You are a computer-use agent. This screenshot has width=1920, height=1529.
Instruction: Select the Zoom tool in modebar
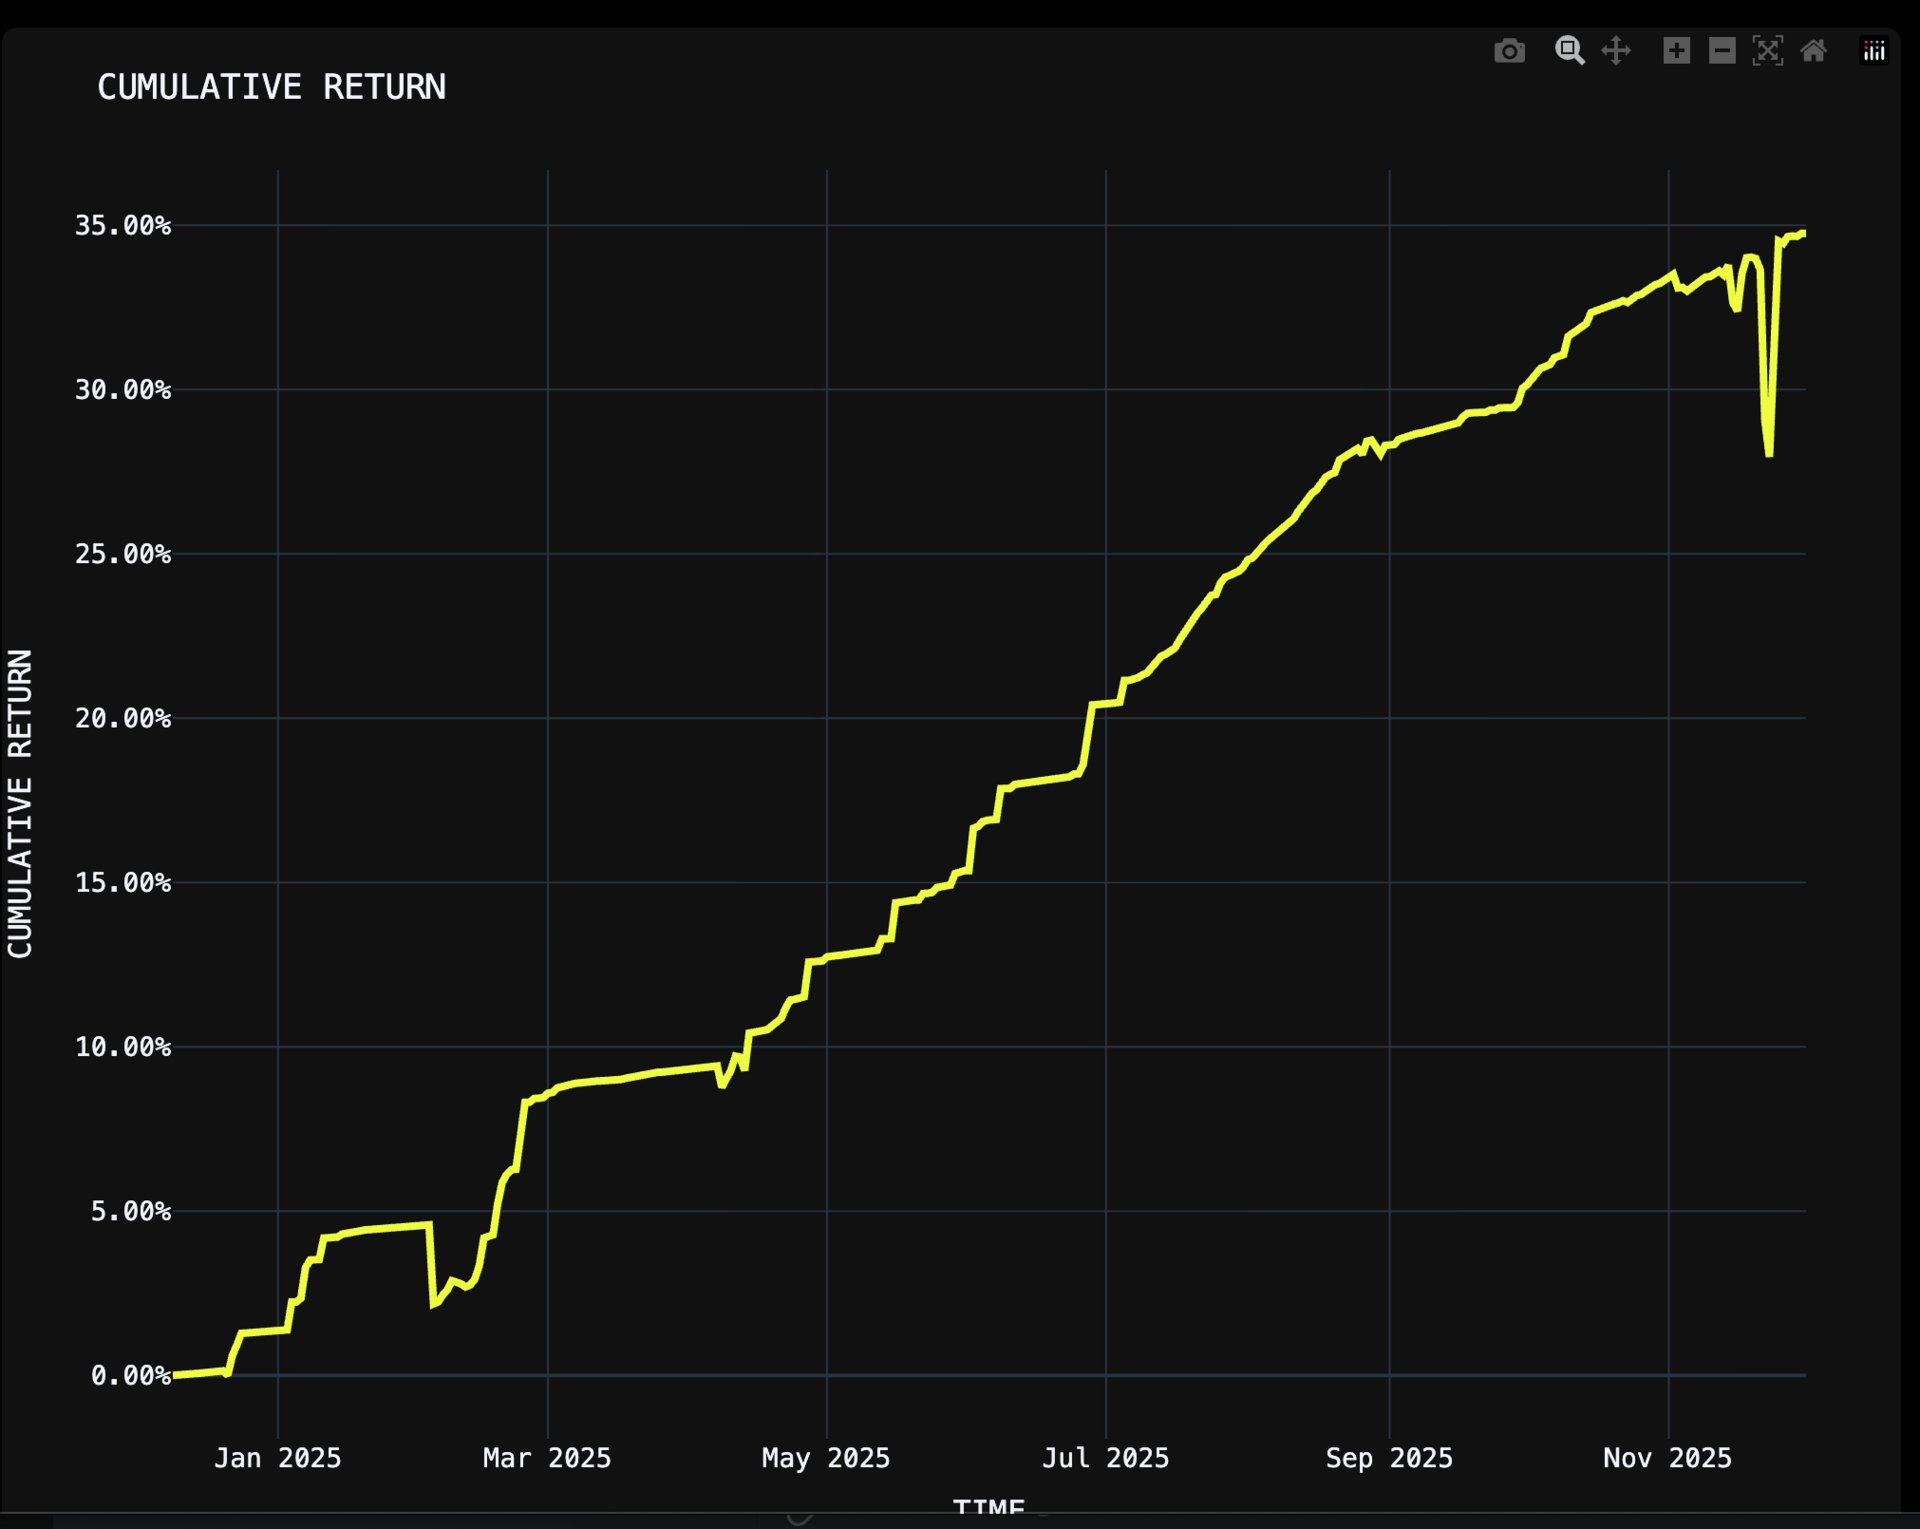click(x=1569, y=51)
